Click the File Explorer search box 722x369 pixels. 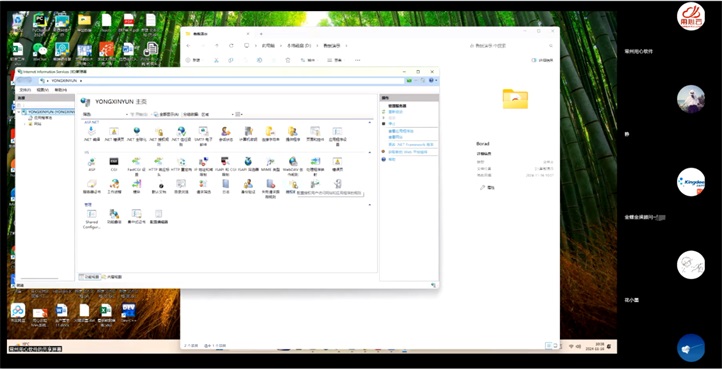click(511, 46)
